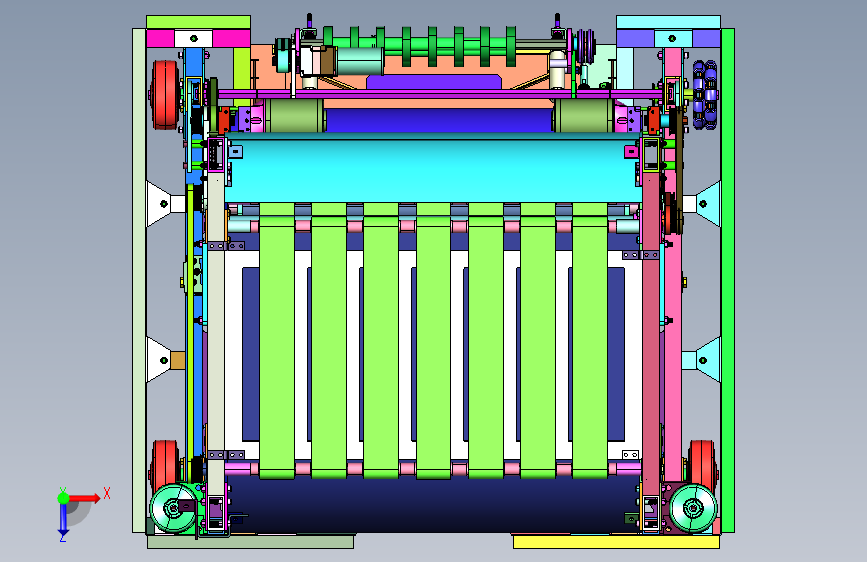Select the long magenta horizontal rod
The width and height of the screenshot is (867, 562).
point(440,95)
